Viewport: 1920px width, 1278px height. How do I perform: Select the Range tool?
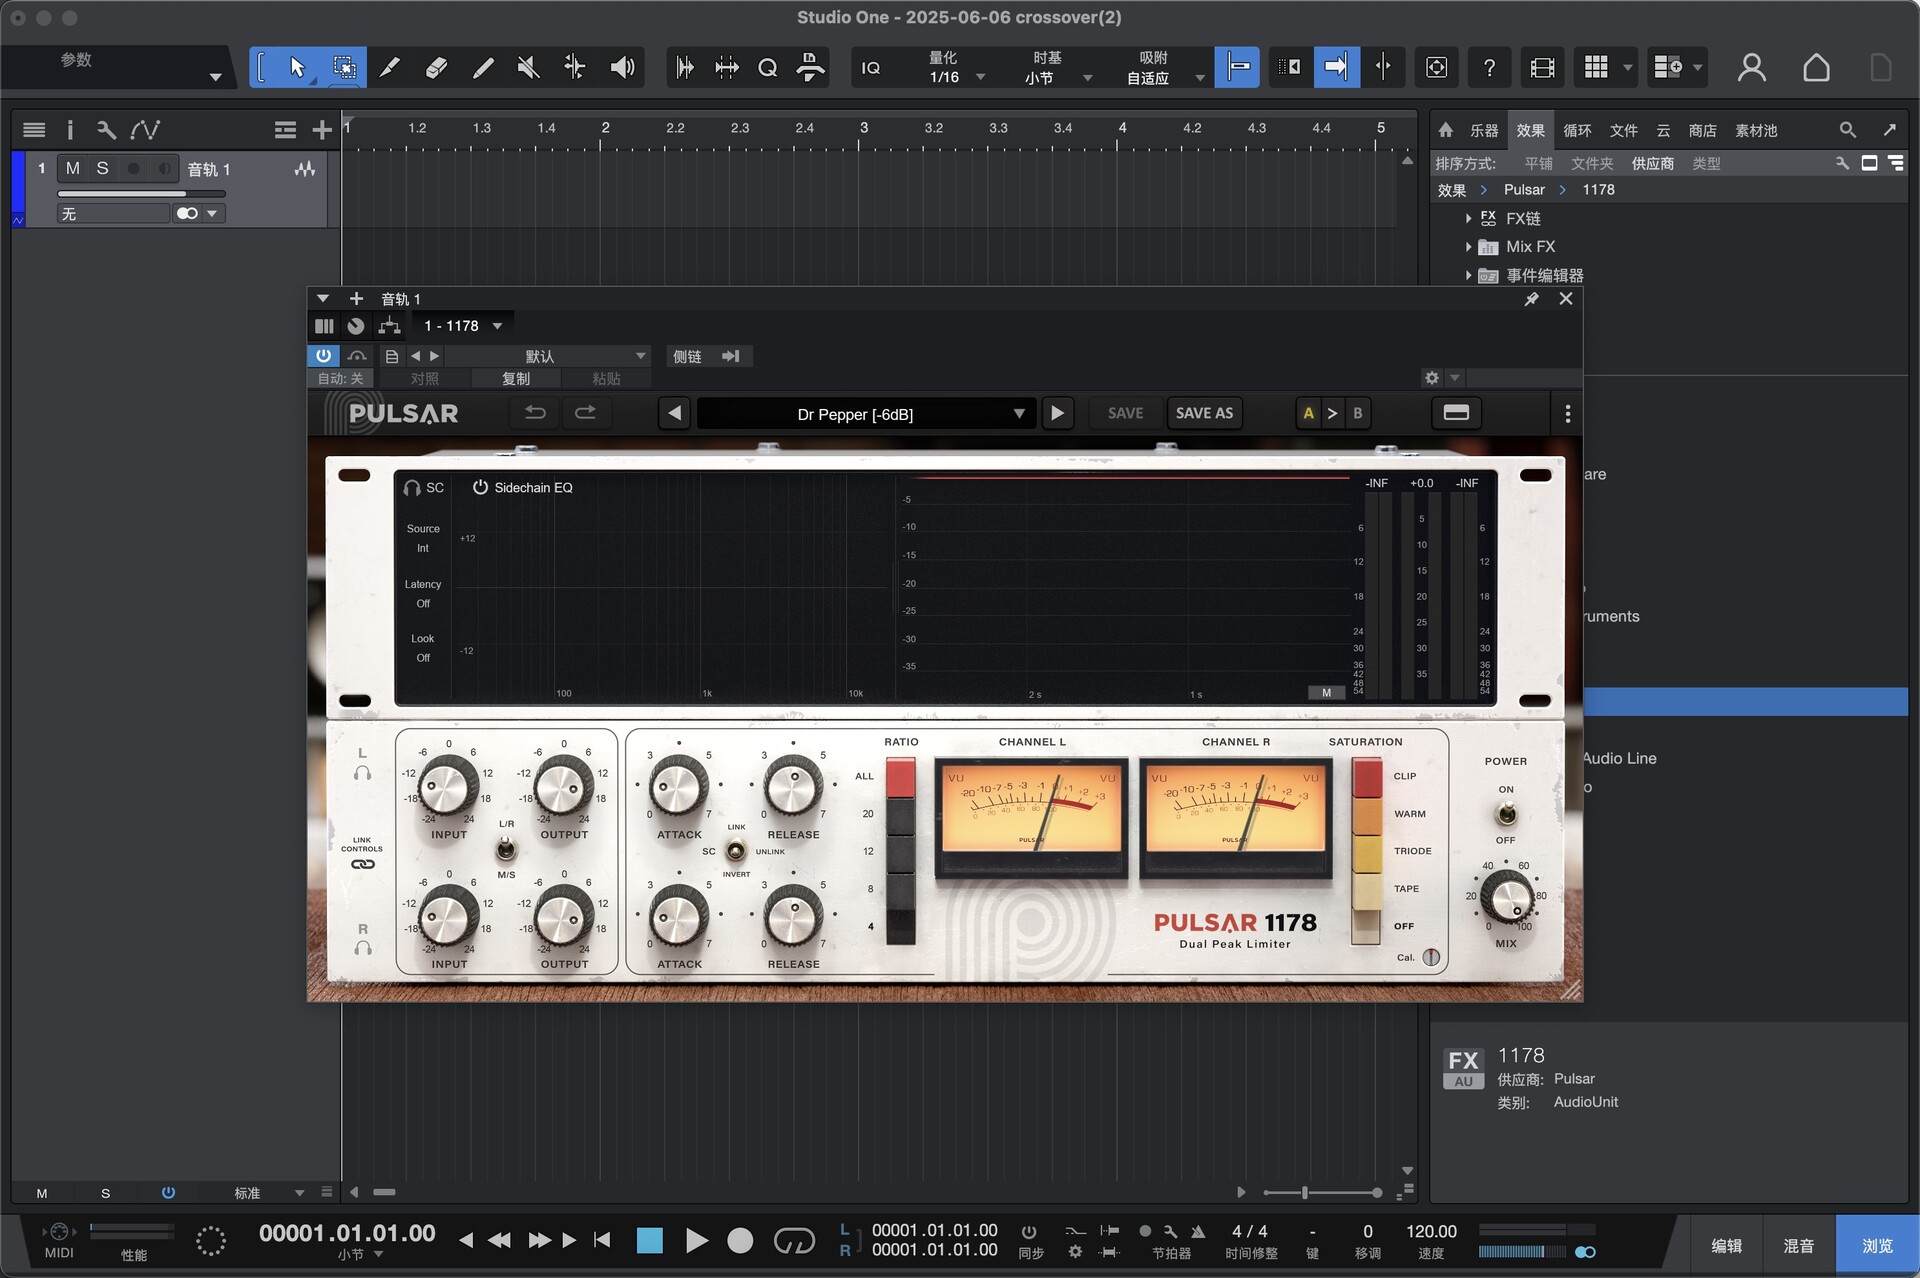click(x=344, y=67)
